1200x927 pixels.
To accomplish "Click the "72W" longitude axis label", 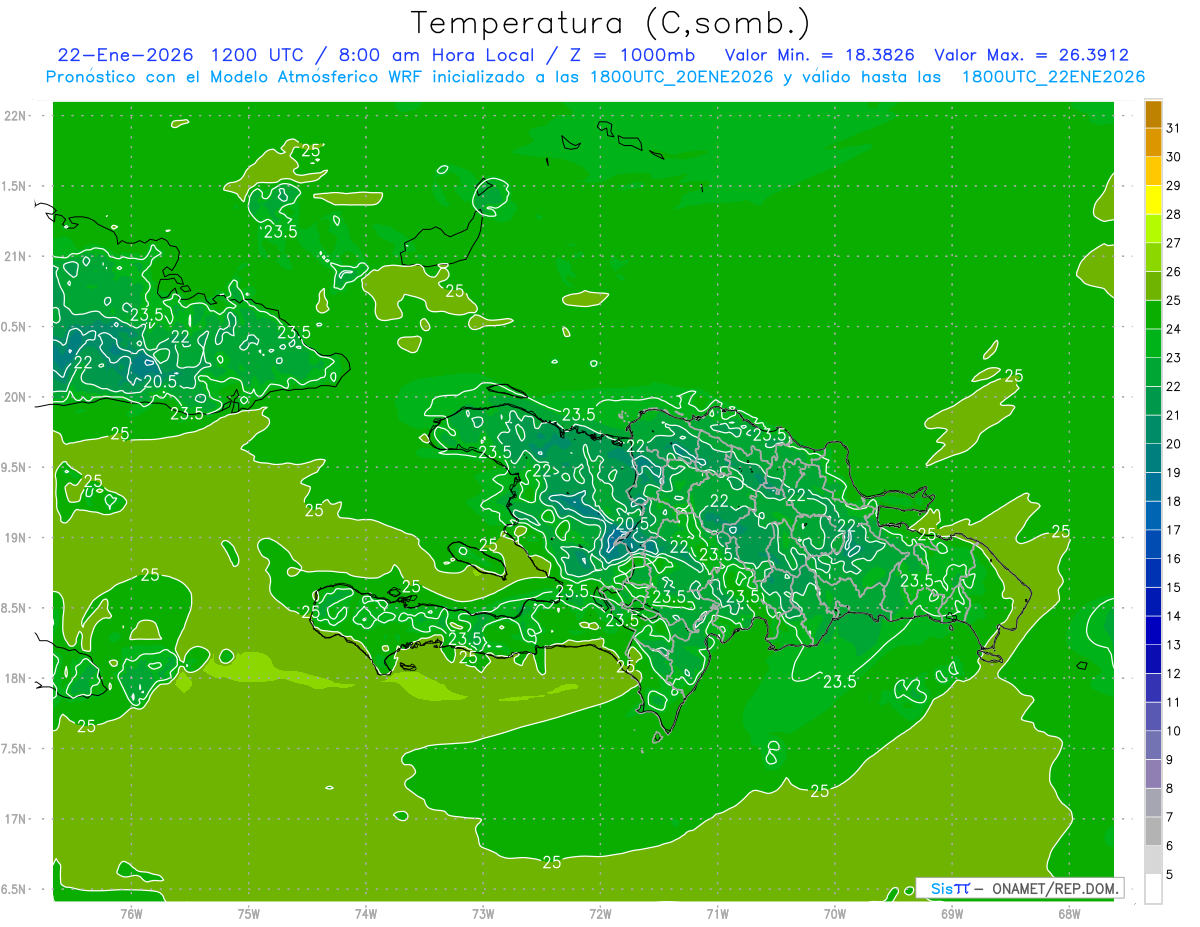I will tap(600, 913).
